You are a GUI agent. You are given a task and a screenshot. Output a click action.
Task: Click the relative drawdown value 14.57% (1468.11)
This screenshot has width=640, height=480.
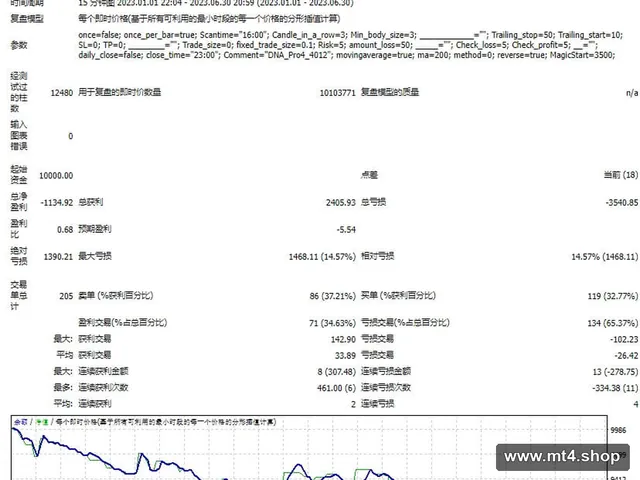click(604, 257)
